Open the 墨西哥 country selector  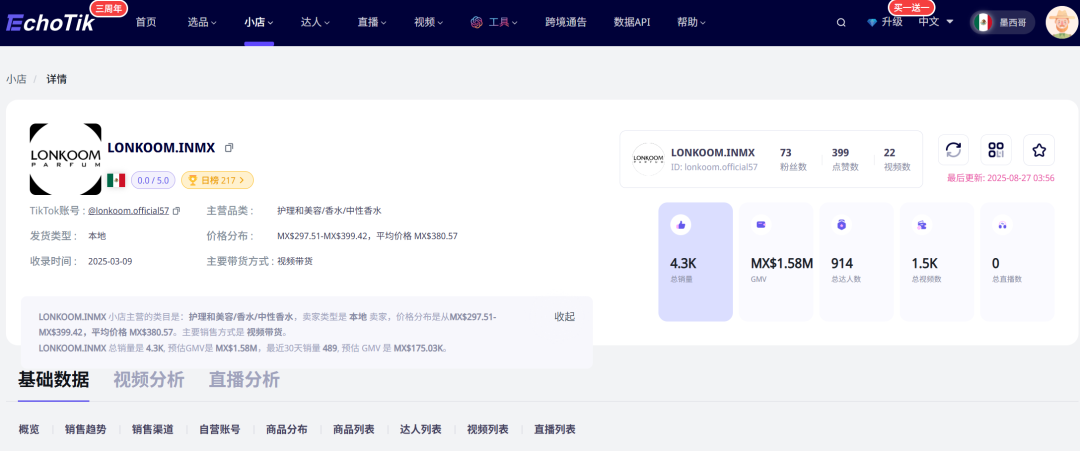[1001, 22]
